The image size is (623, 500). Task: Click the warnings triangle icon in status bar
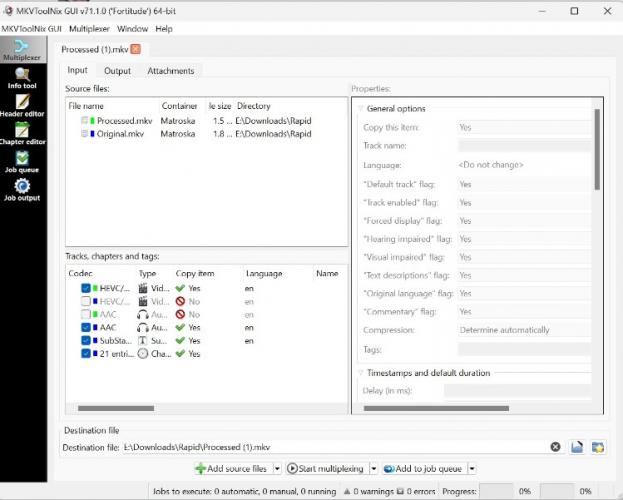coord(347,491)
